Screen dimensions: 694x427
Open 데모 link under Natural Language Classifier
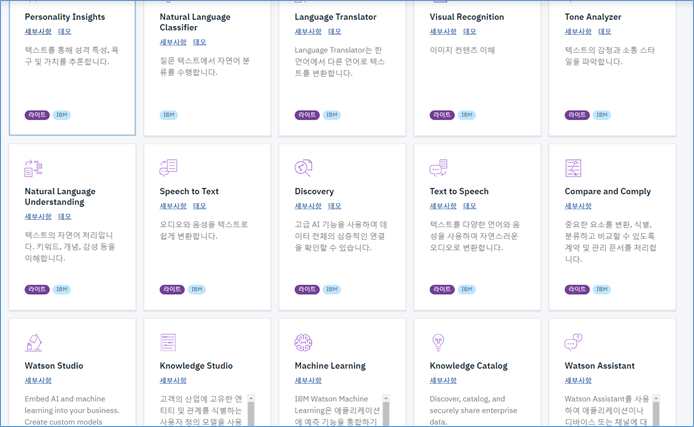(x=200, y=42)
